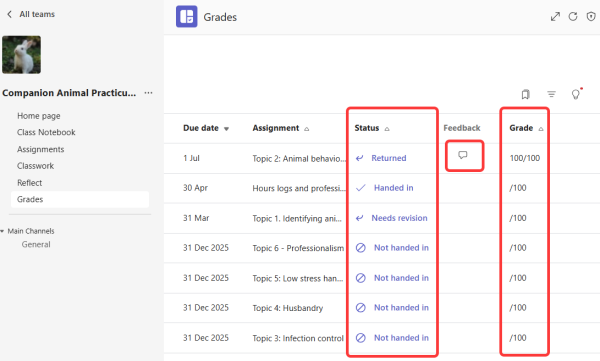Click Not handed in for Topic 6
The width and height of the screenshot is (600, 361).
[x=401, y=248]
